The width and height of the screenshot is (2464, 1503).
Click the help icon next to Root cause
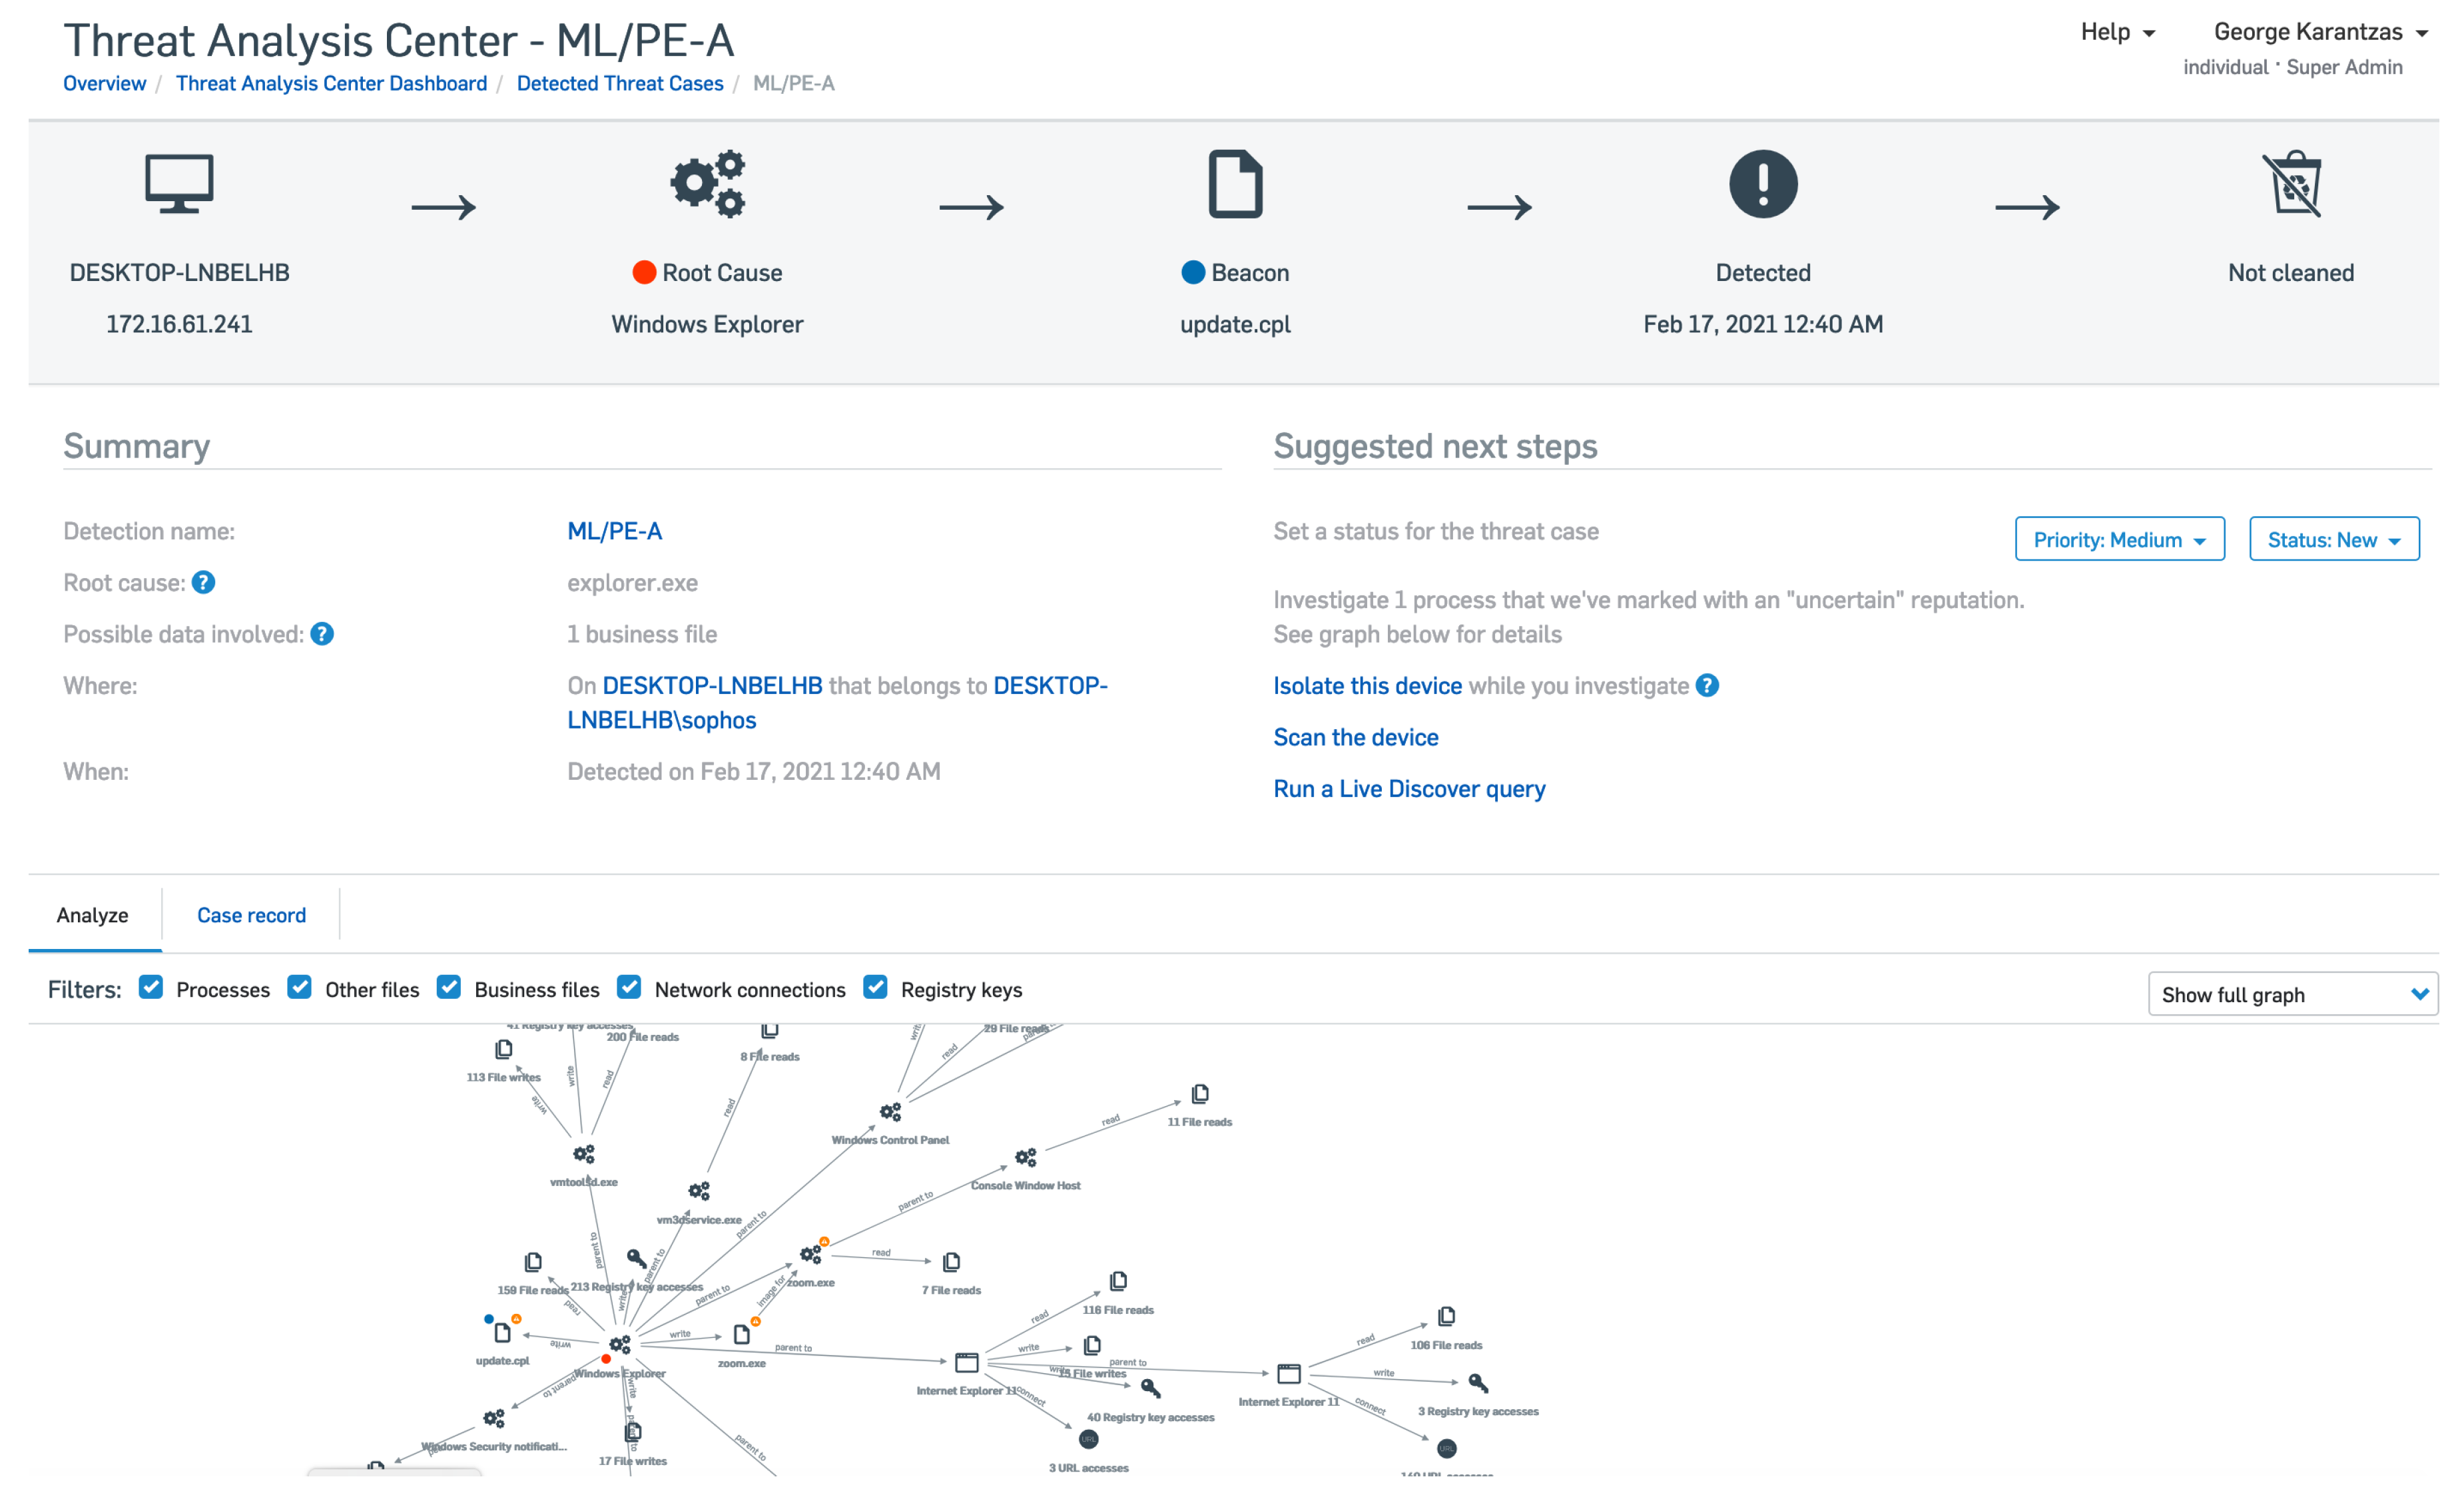(x=203, y=583)
